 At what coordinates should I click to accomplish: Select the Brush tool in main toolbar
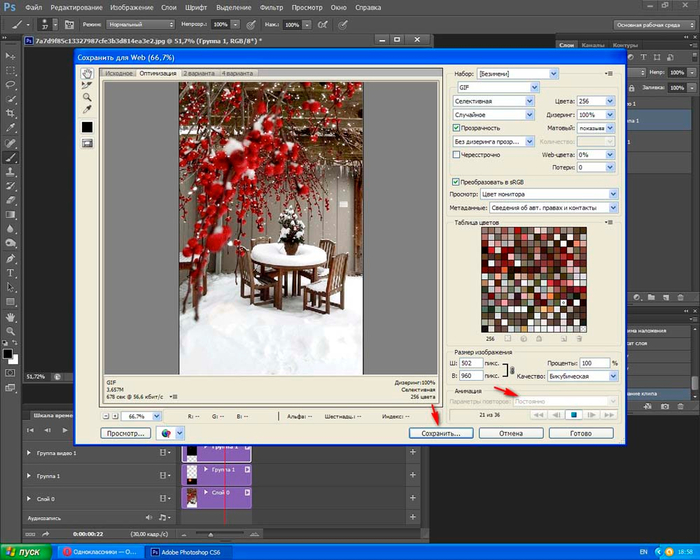[x=10, y=157]
